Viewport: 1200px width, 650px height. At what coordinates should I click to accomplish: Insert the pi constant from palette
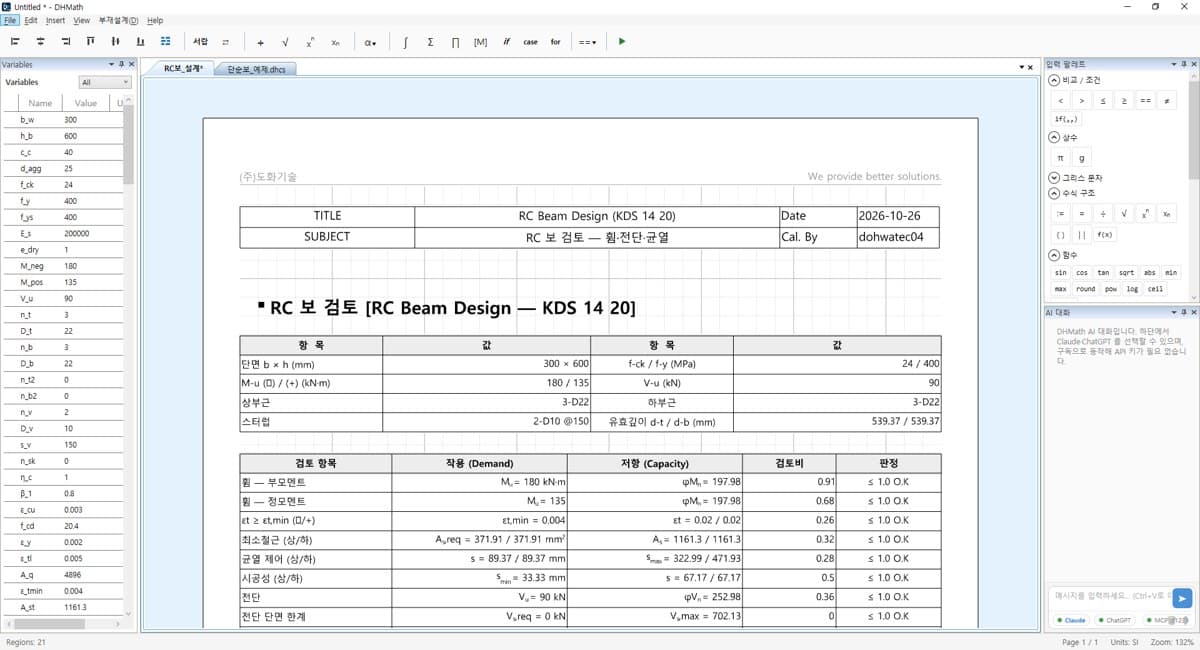click(1061, 158)
